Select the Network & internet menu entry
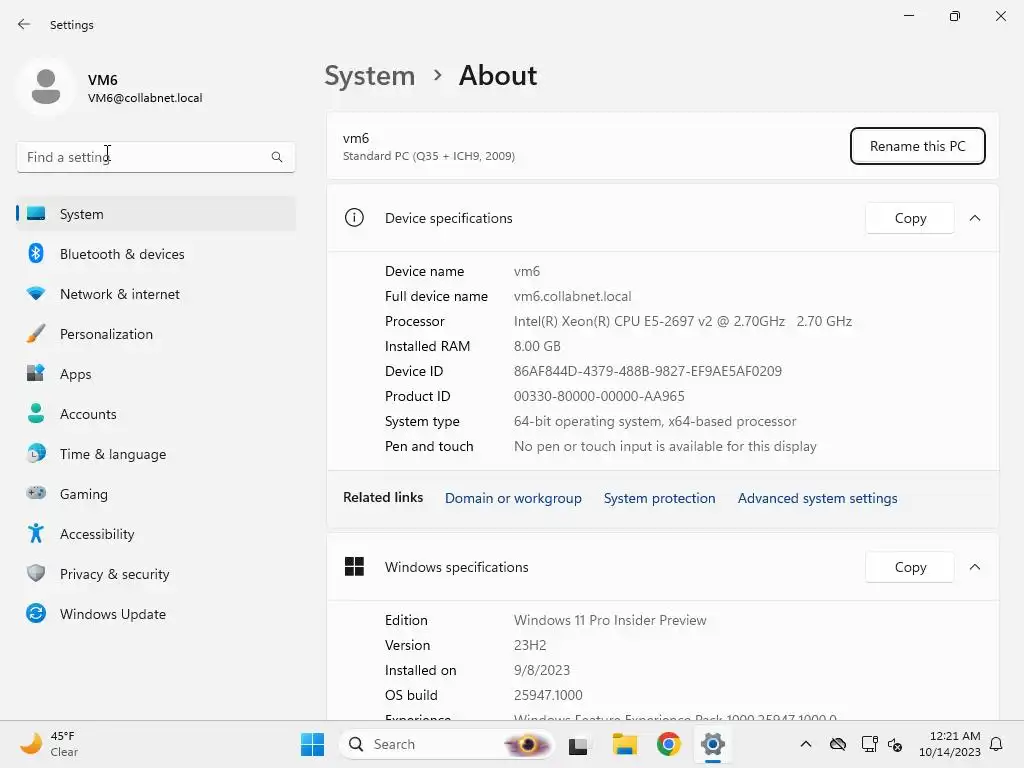1024x768 pixels. click(156, 293)
